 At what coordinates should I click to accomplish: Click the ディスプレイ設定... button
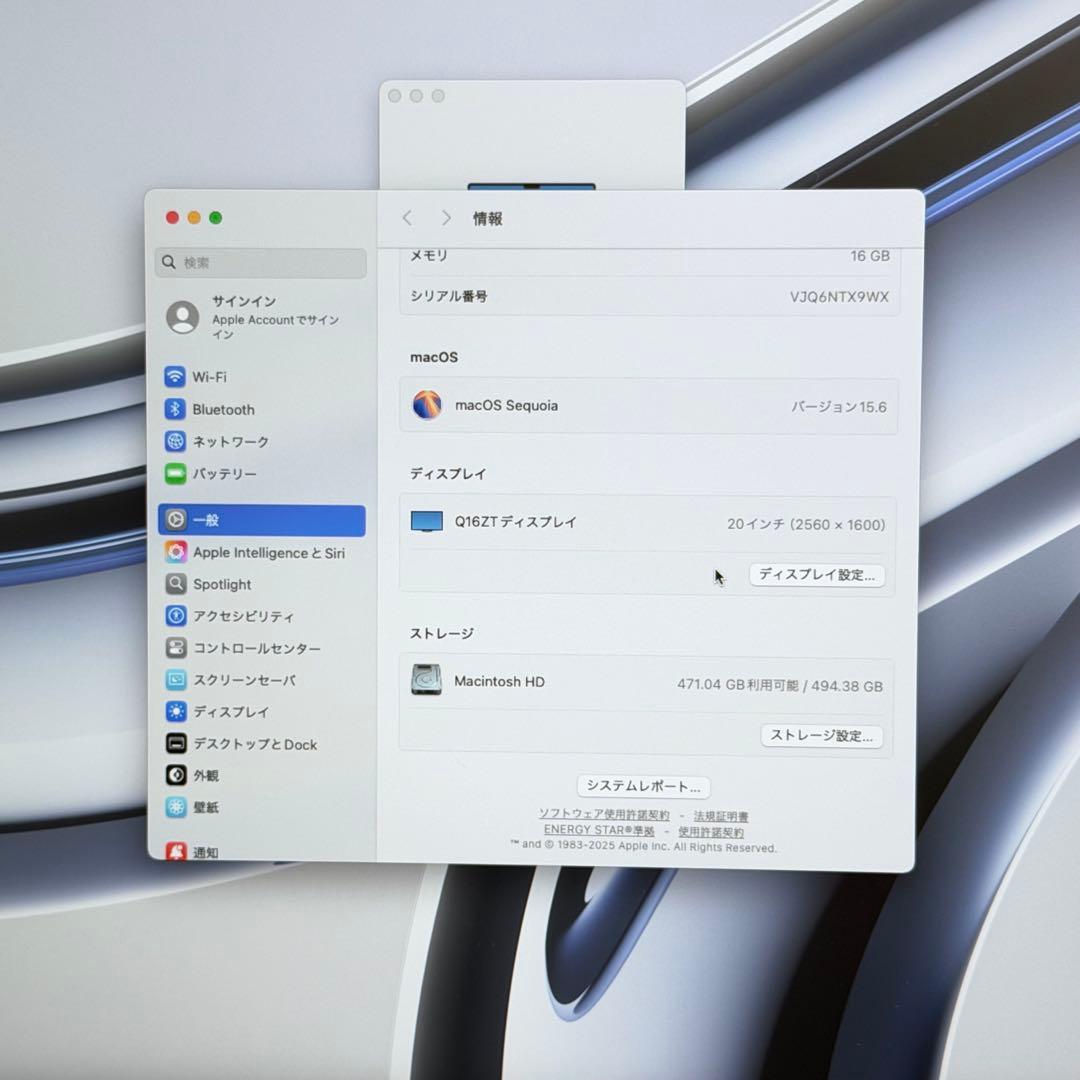point(817,575)
